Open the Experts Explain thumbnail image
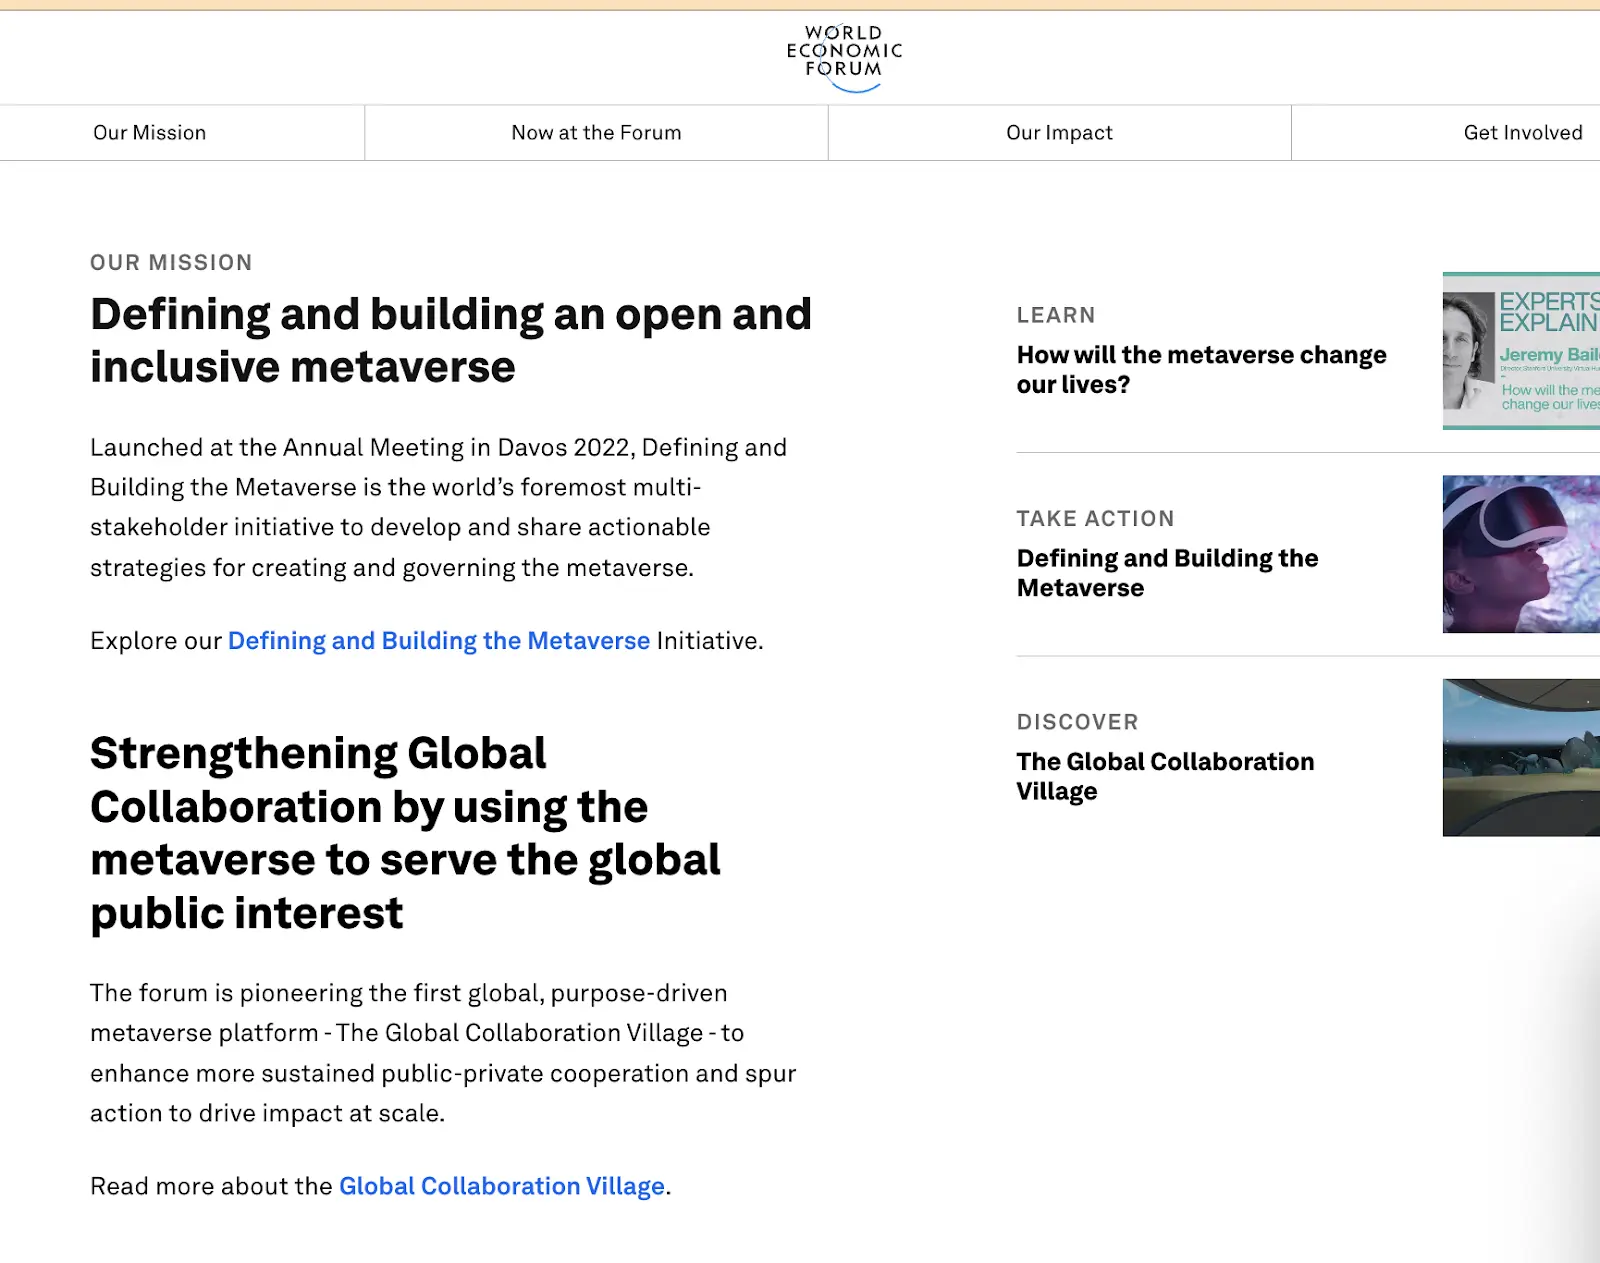1600x1263 pixels. point(1521,351)
